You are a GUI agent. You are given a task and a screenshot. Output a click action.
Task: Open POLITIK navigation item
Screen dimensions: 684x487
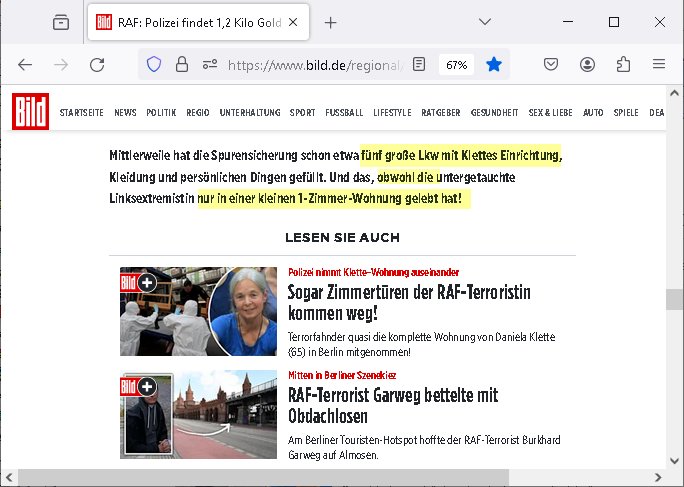[161, 113]
